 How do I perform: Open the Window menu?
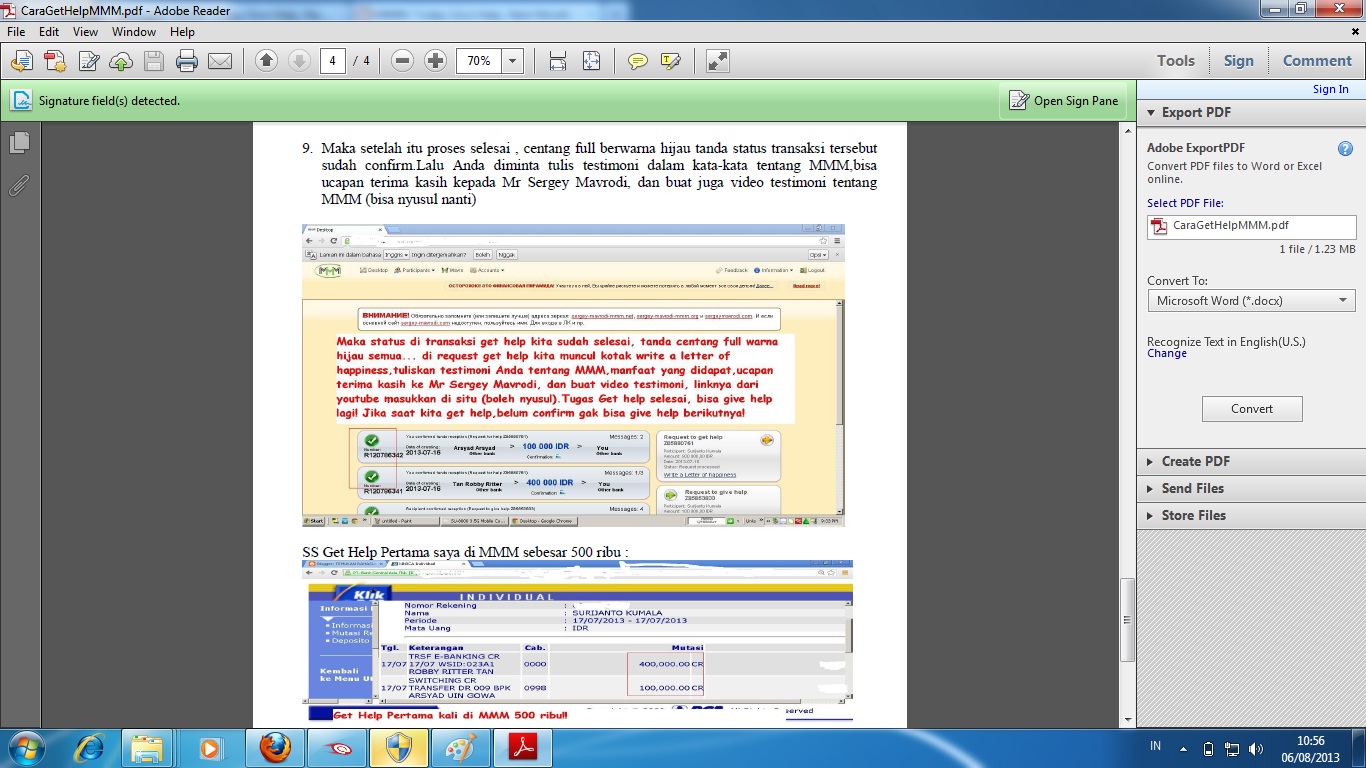[x=134, y=32]
